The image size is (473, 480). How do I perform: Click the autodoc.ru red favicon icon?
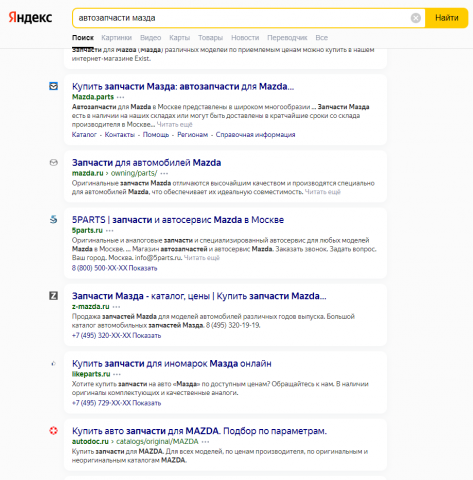click(x=53, y=431)
